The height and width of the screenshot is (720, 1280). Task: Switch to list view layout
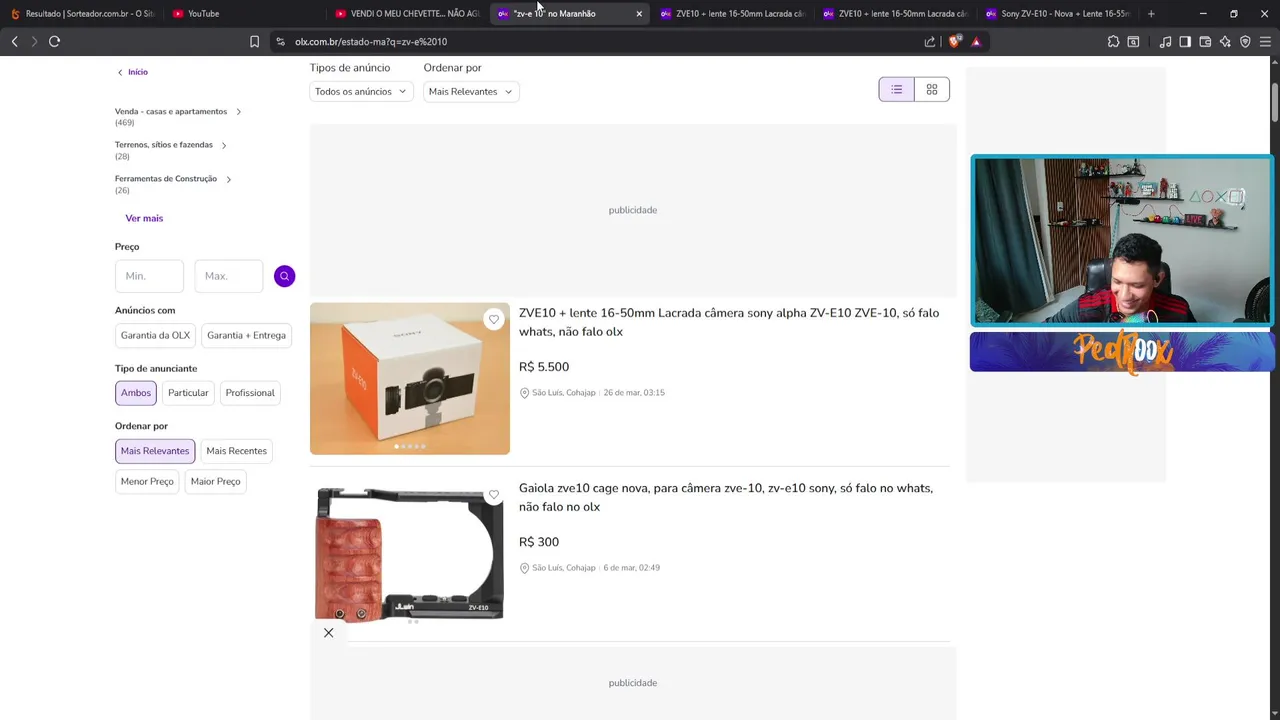click(896, 89)
